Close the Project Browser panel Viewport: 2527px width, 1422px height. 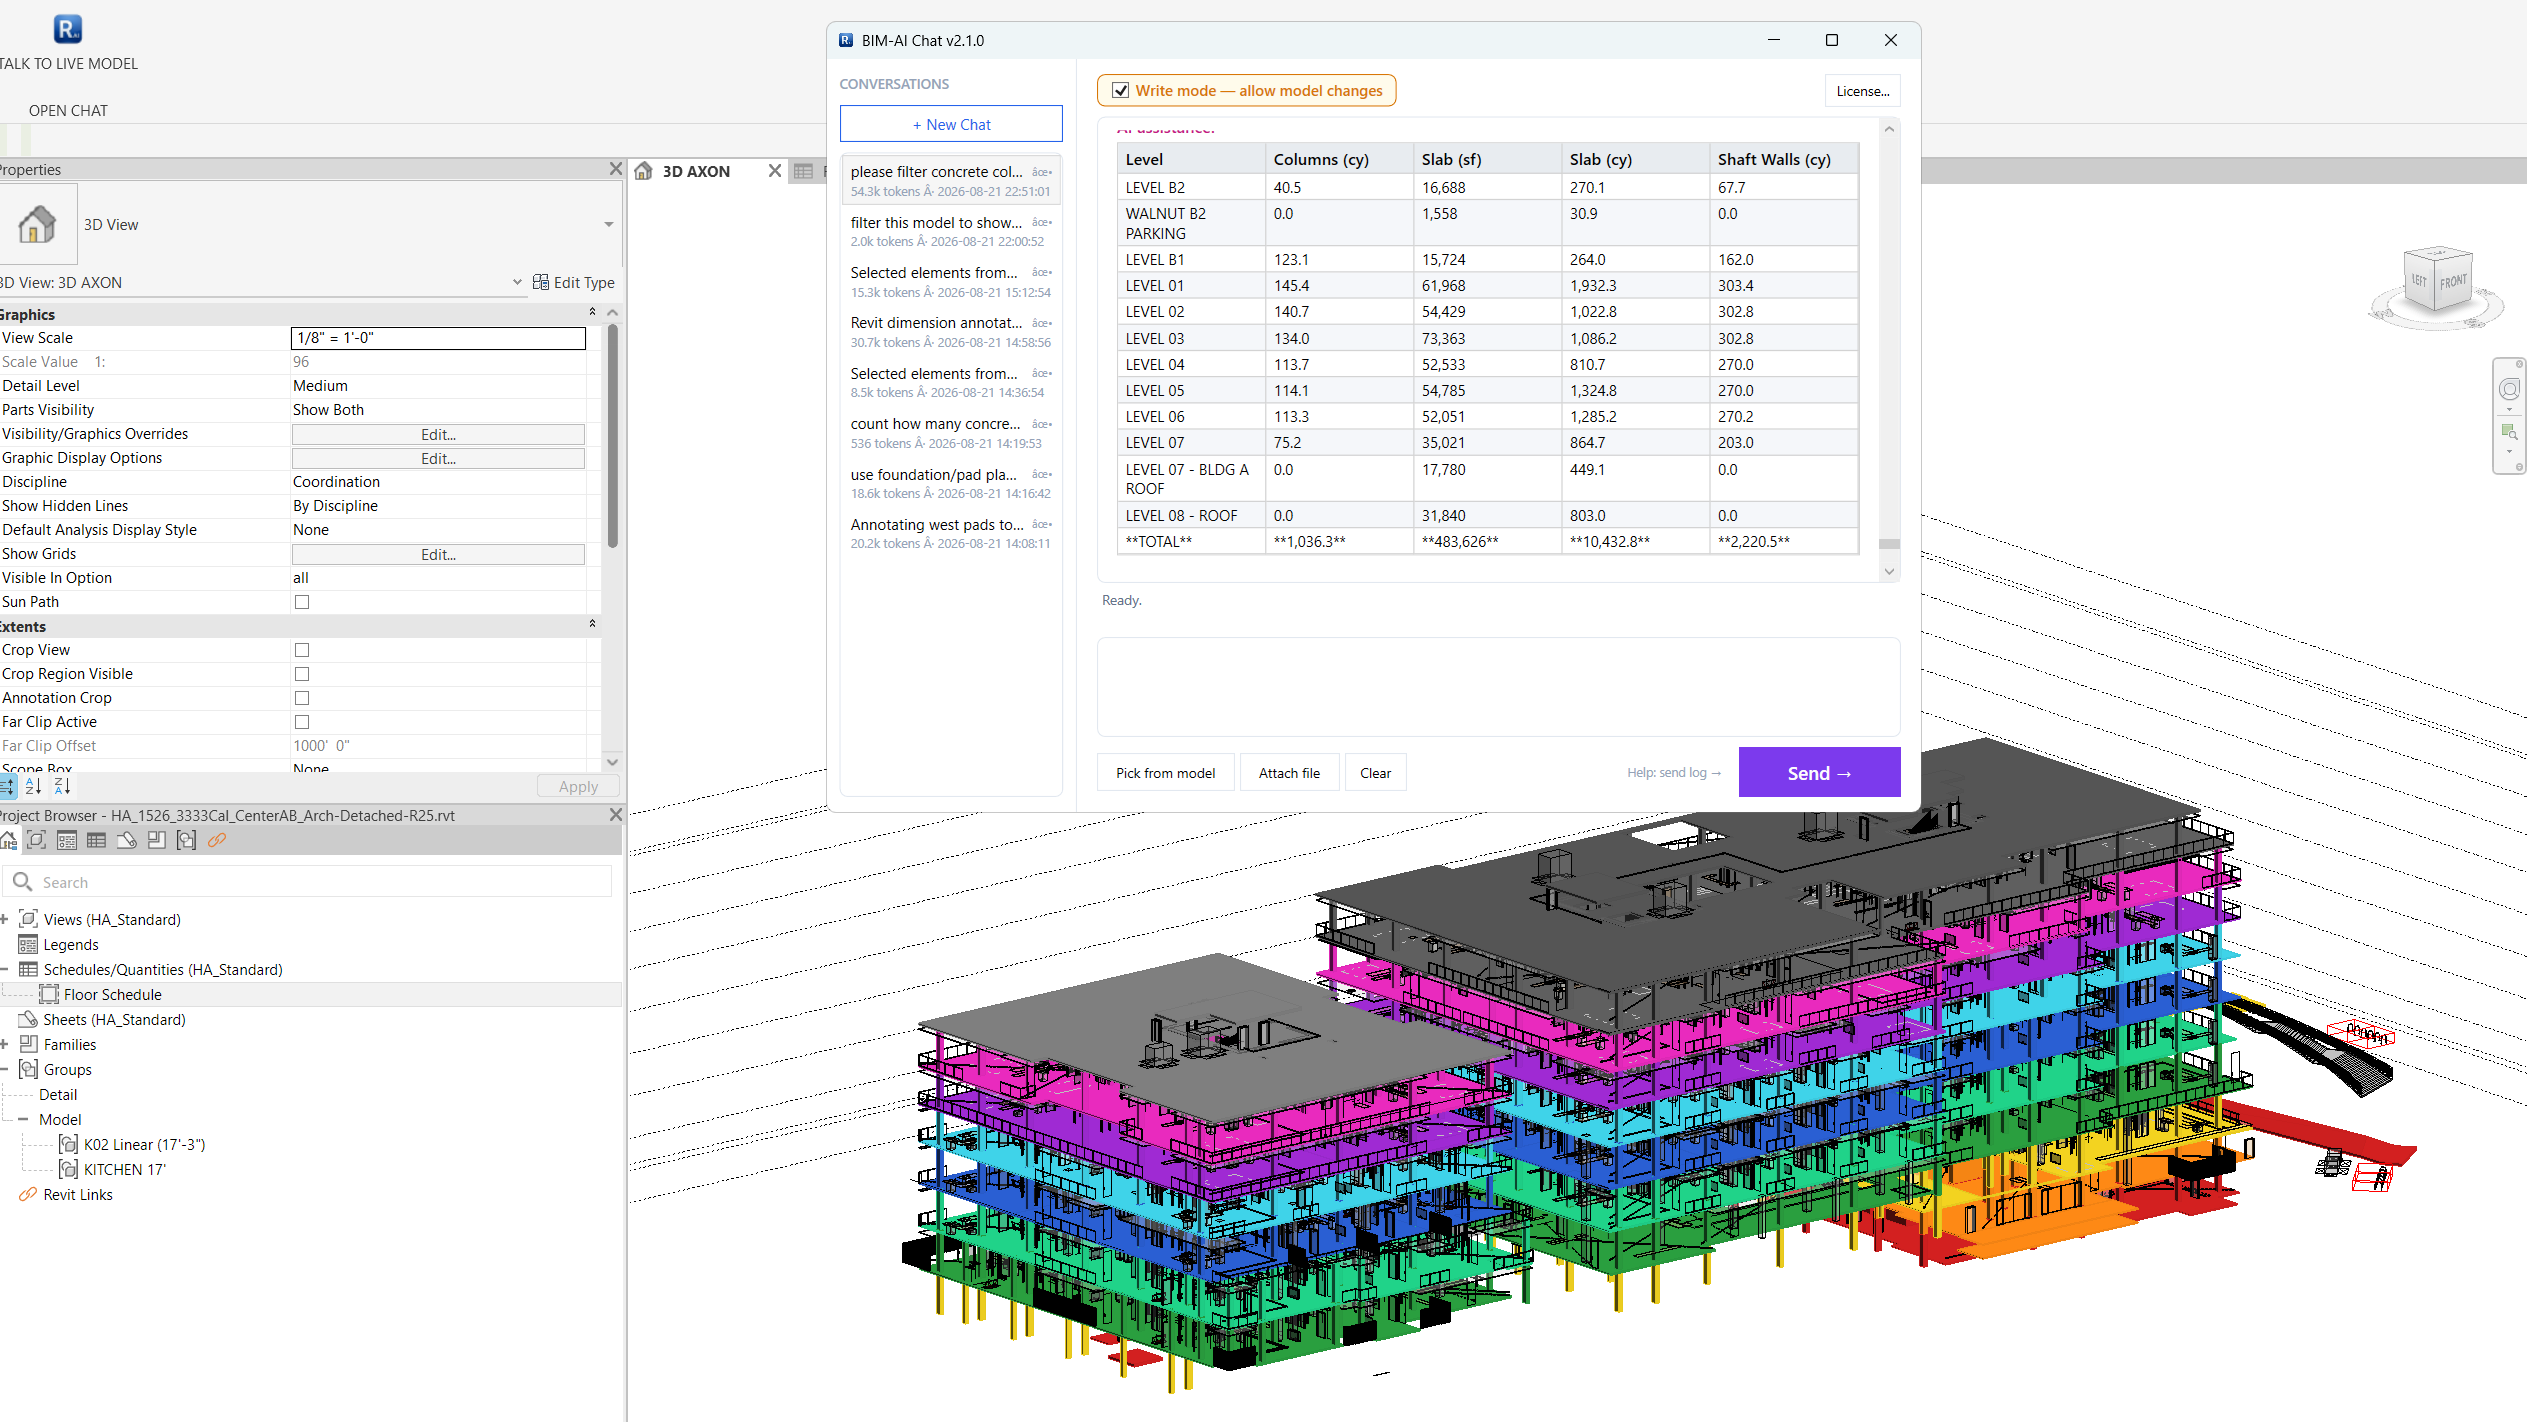click(x=616, y=815)
